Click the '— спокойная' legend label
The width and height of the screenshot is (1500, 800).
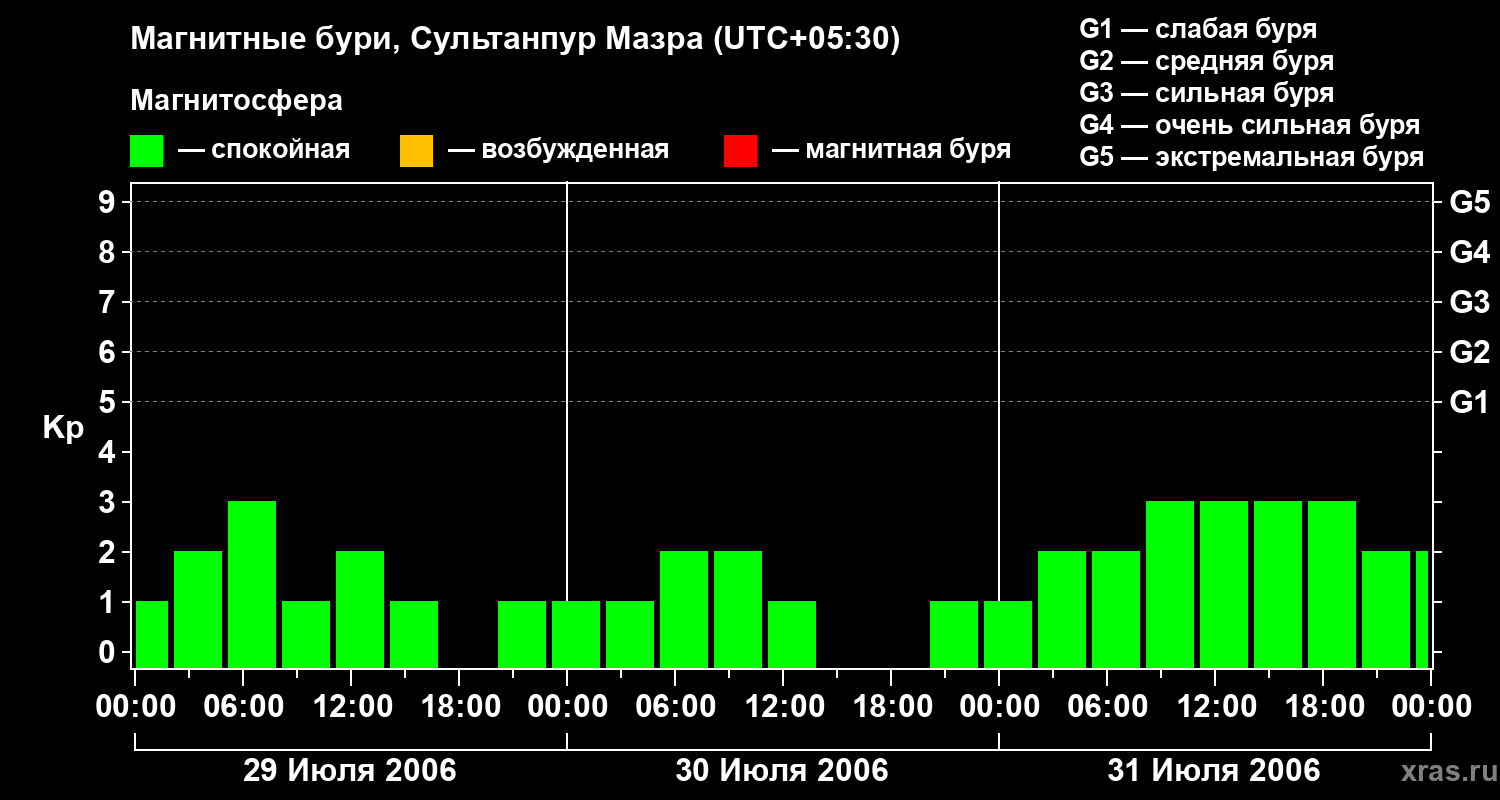coord(264,151)
